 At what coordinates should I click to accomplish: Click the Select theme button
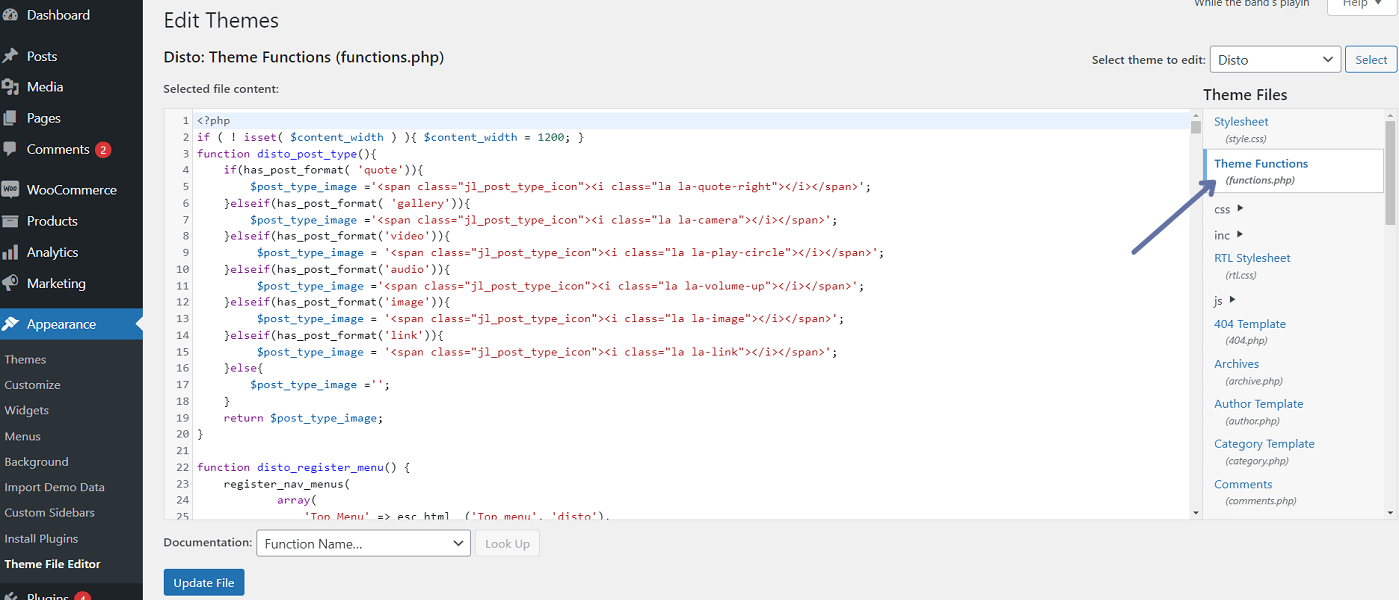point(1371,59)
